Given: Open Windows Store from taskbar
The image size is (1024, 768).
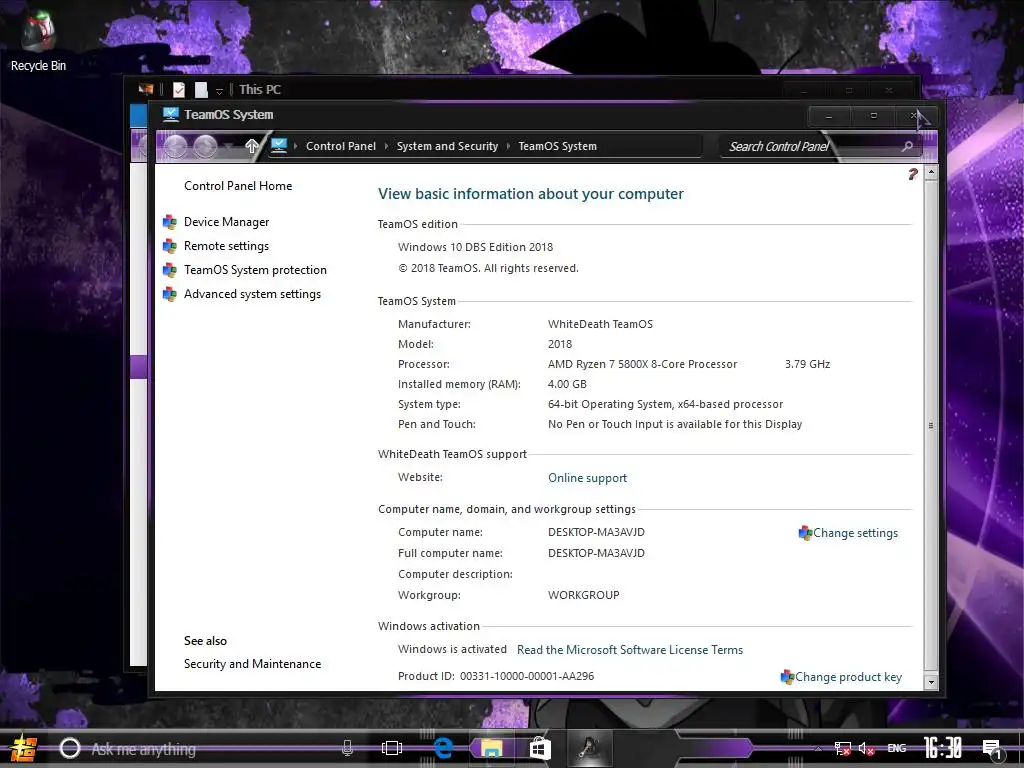Looking at the screenshot, I should (539, 748).
